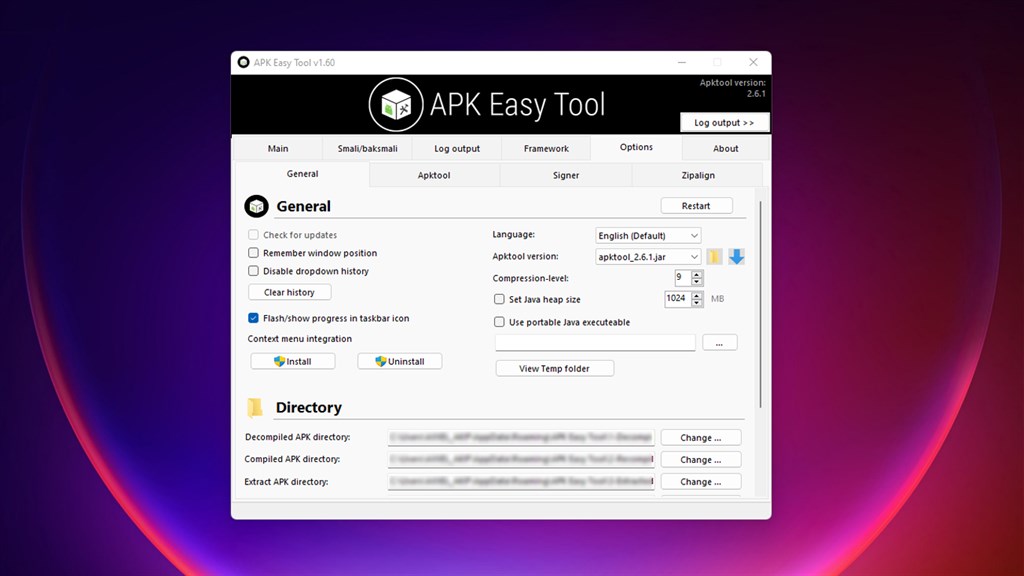1024x576 pixels.
Task: Click the Log output >> header button
Action: pos(724,123)
